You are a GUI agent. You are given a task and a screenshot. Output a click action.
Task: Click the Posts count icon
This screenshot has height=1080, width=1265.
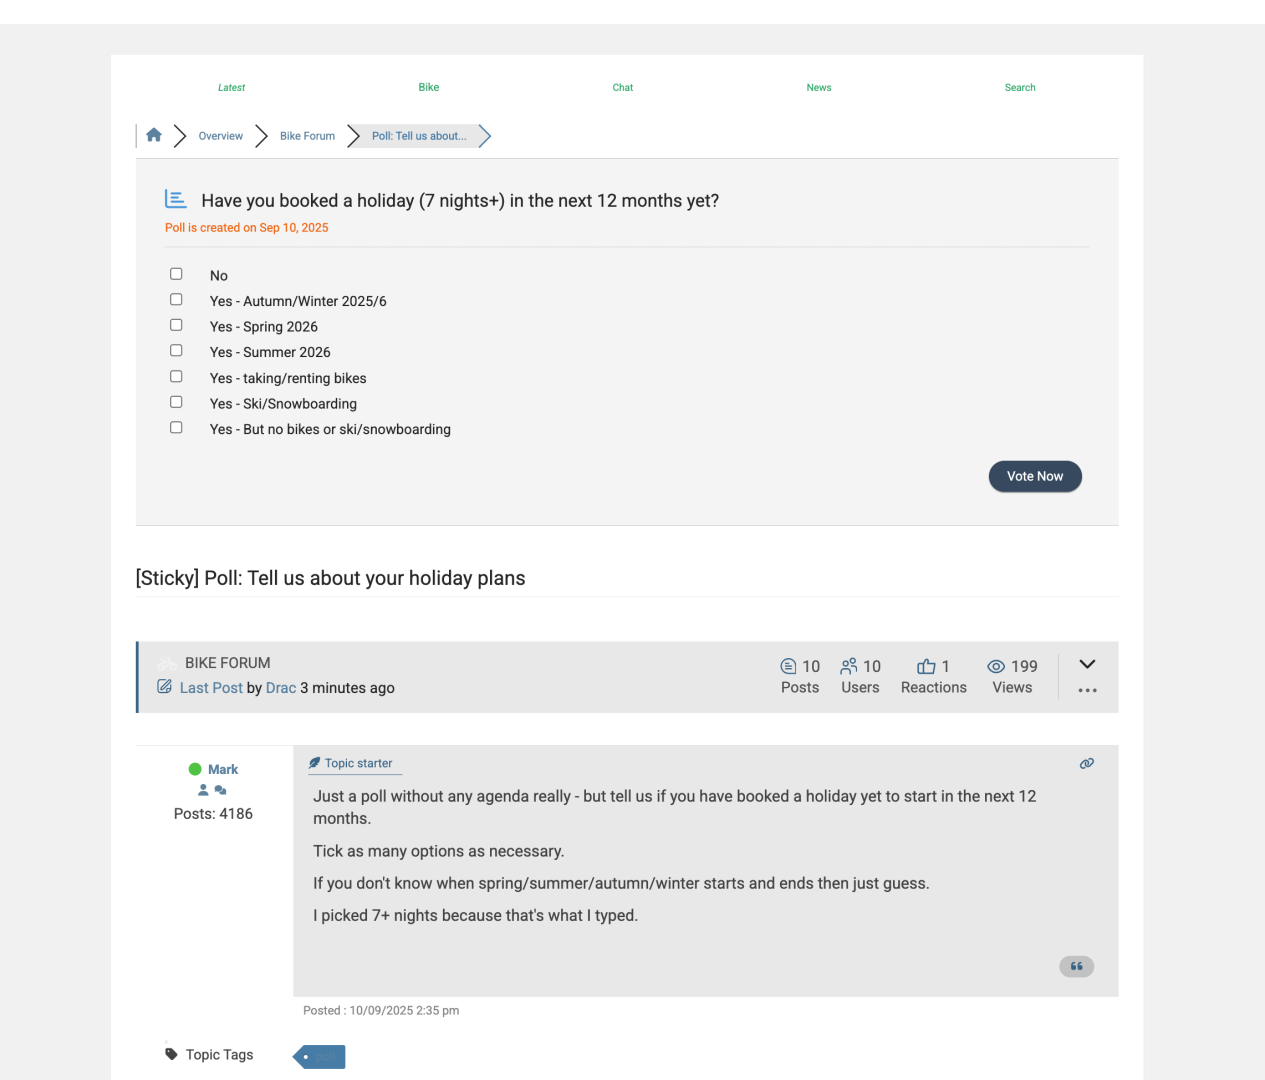[x=788, y=667]
